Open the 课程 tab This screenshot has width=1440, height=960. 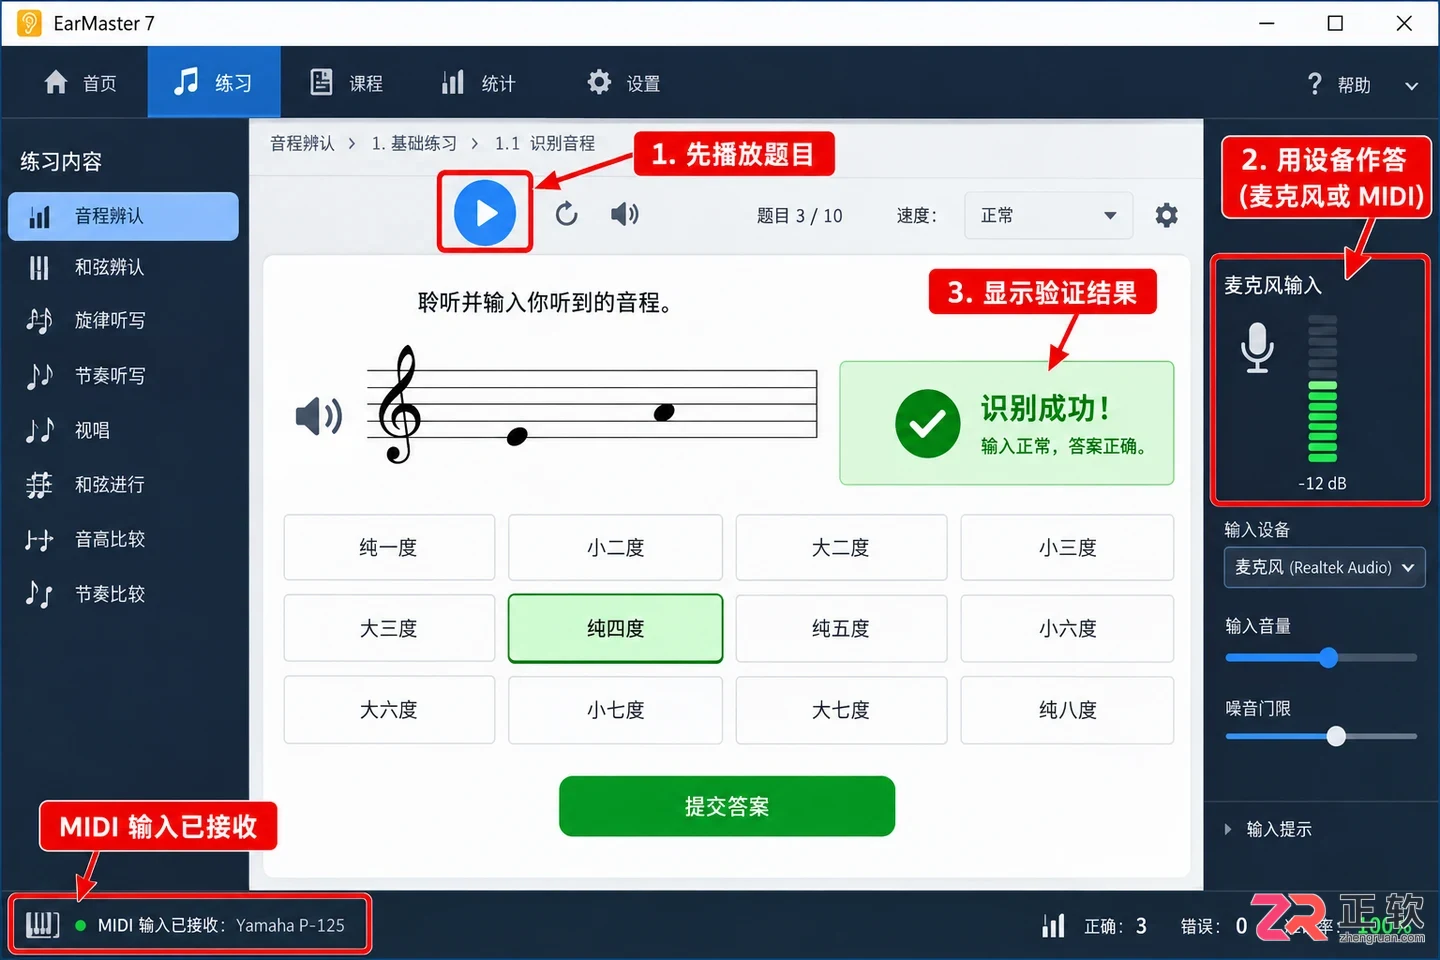(346, 83)
